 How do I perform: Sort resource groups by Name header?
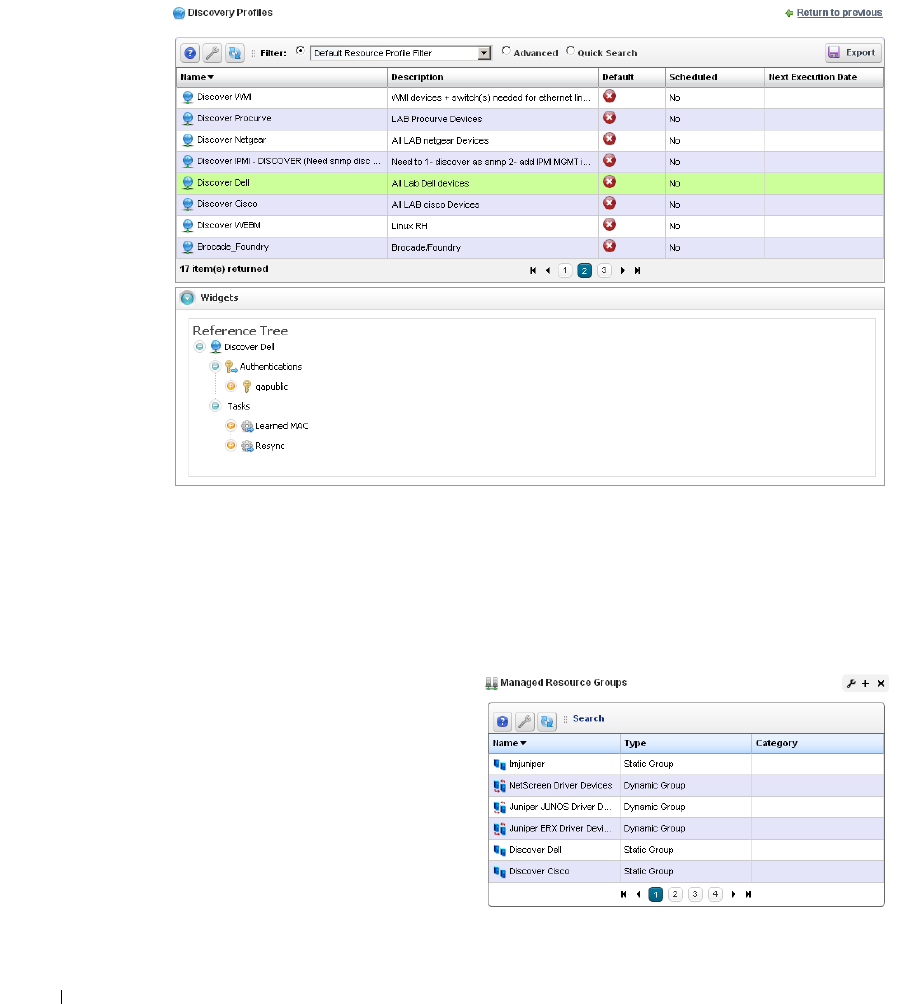(x=554, y=743)
